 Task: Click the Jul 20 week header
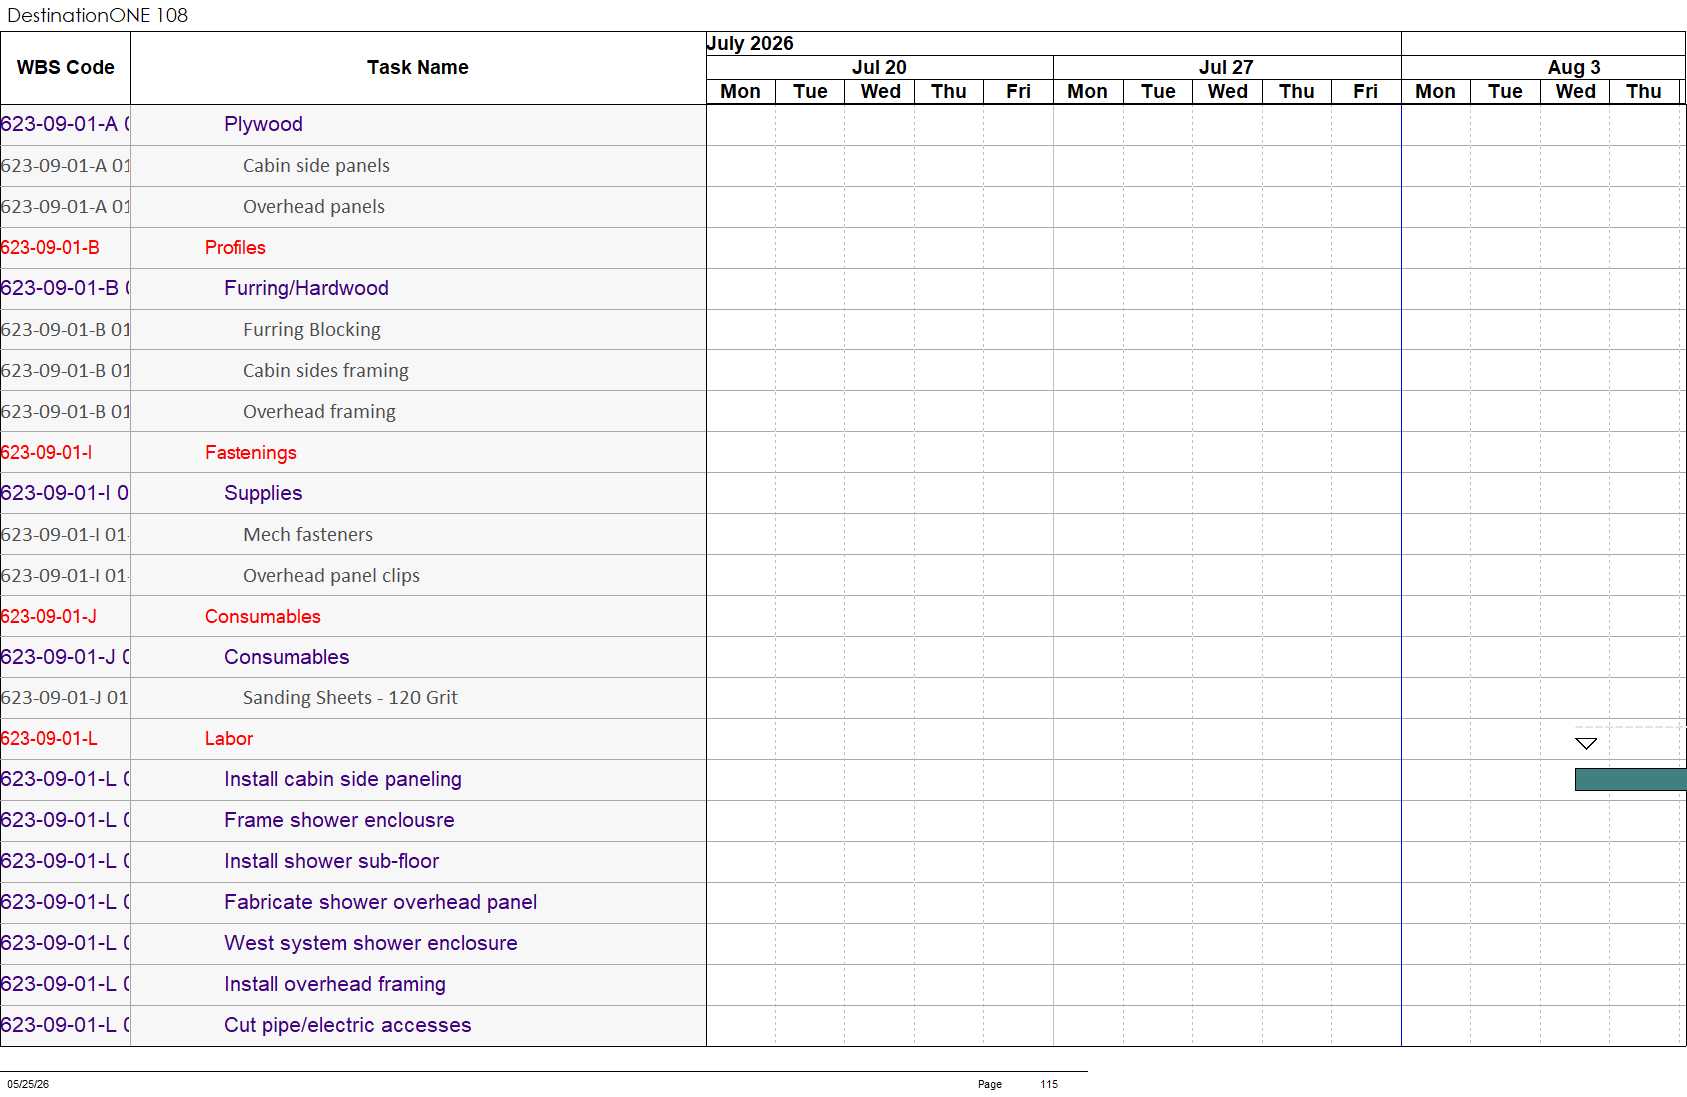[x=879, y=67]
